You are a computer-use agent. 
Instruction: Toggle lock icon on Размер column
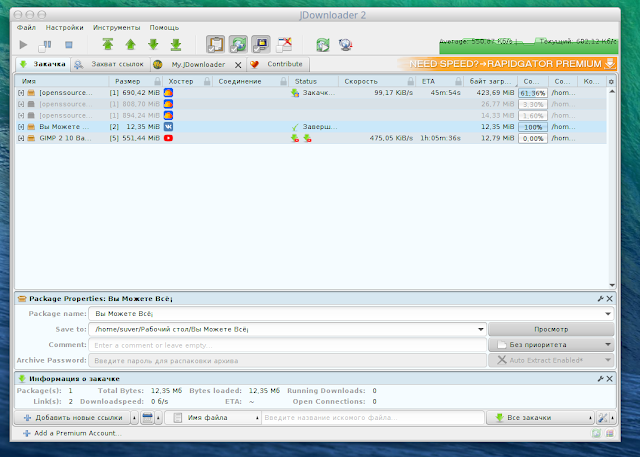click(x=158, y=81)
